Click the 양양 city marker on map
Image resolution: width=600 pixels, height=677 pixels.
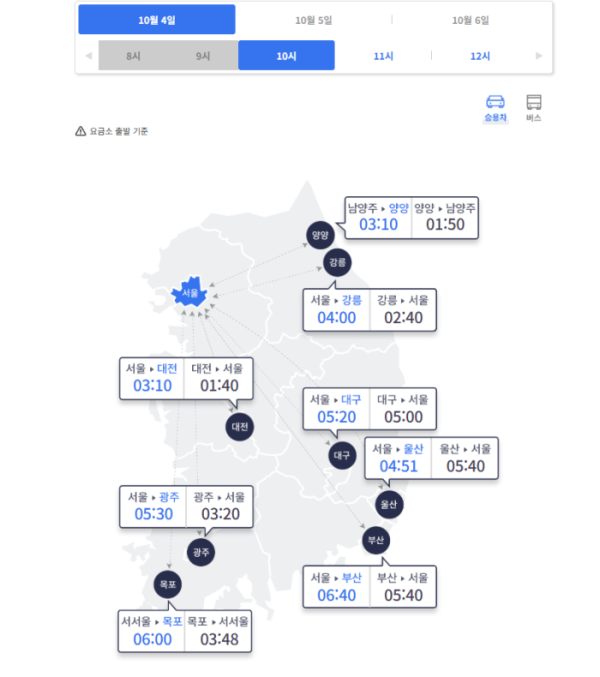[320, 236]
